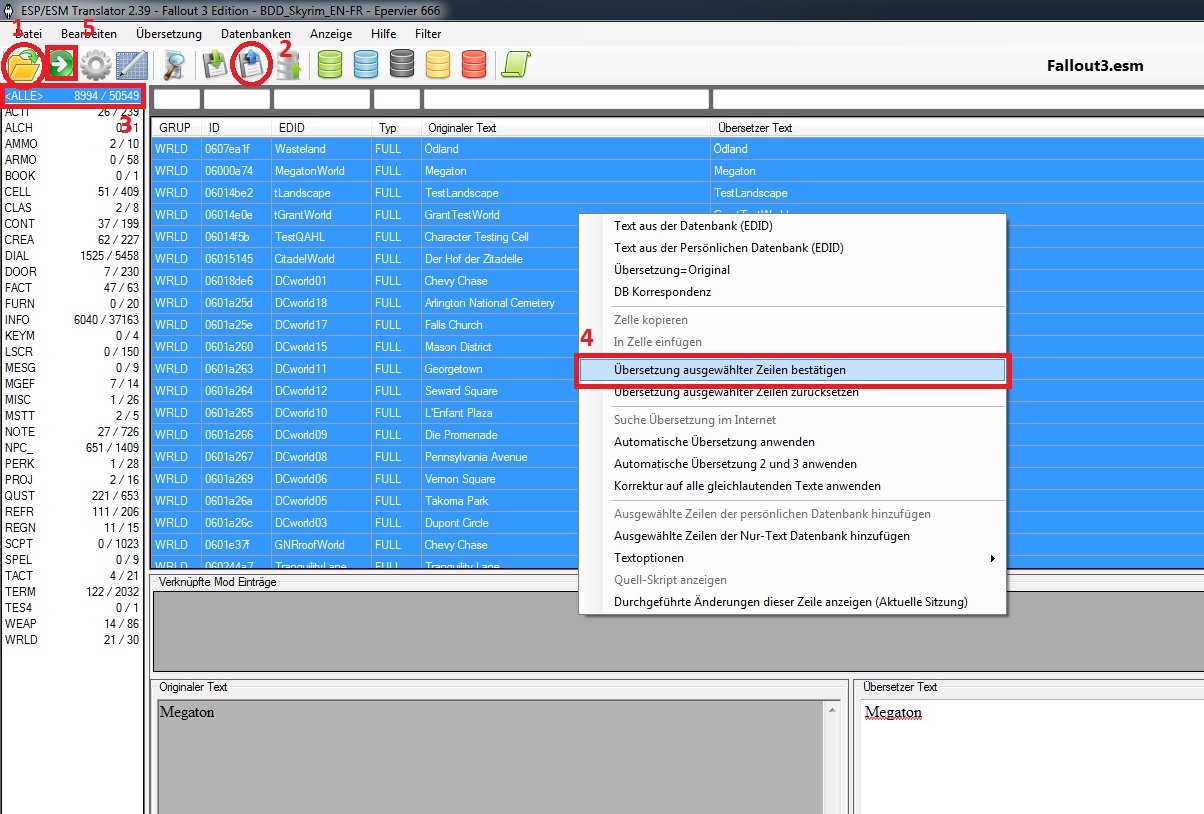Image resolution: width=1204 pixels, height=814 pixels.
Task: Choose 'Übersetzung ausgewählter Zeilen bestätigen'
Action: (794, 370)
